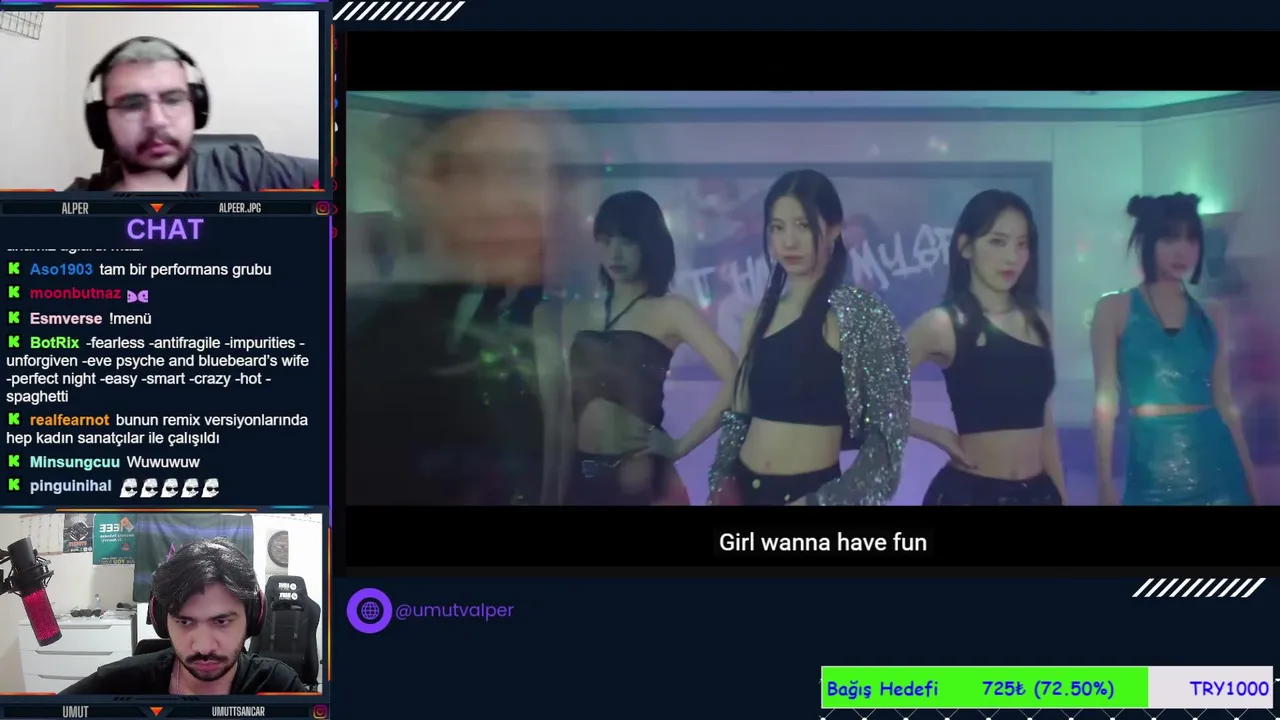Select the Esmverse username in chat
This screenshot has height=720, width=1280.
66,318
